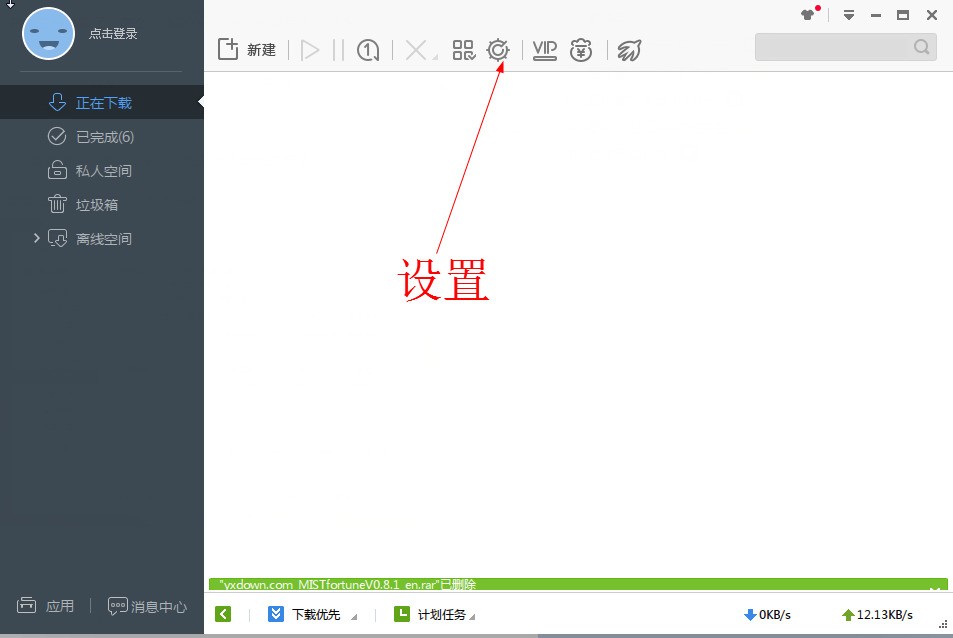Start download with the play icon
Viewport: 953px width, 638px height.
point(310,50)
